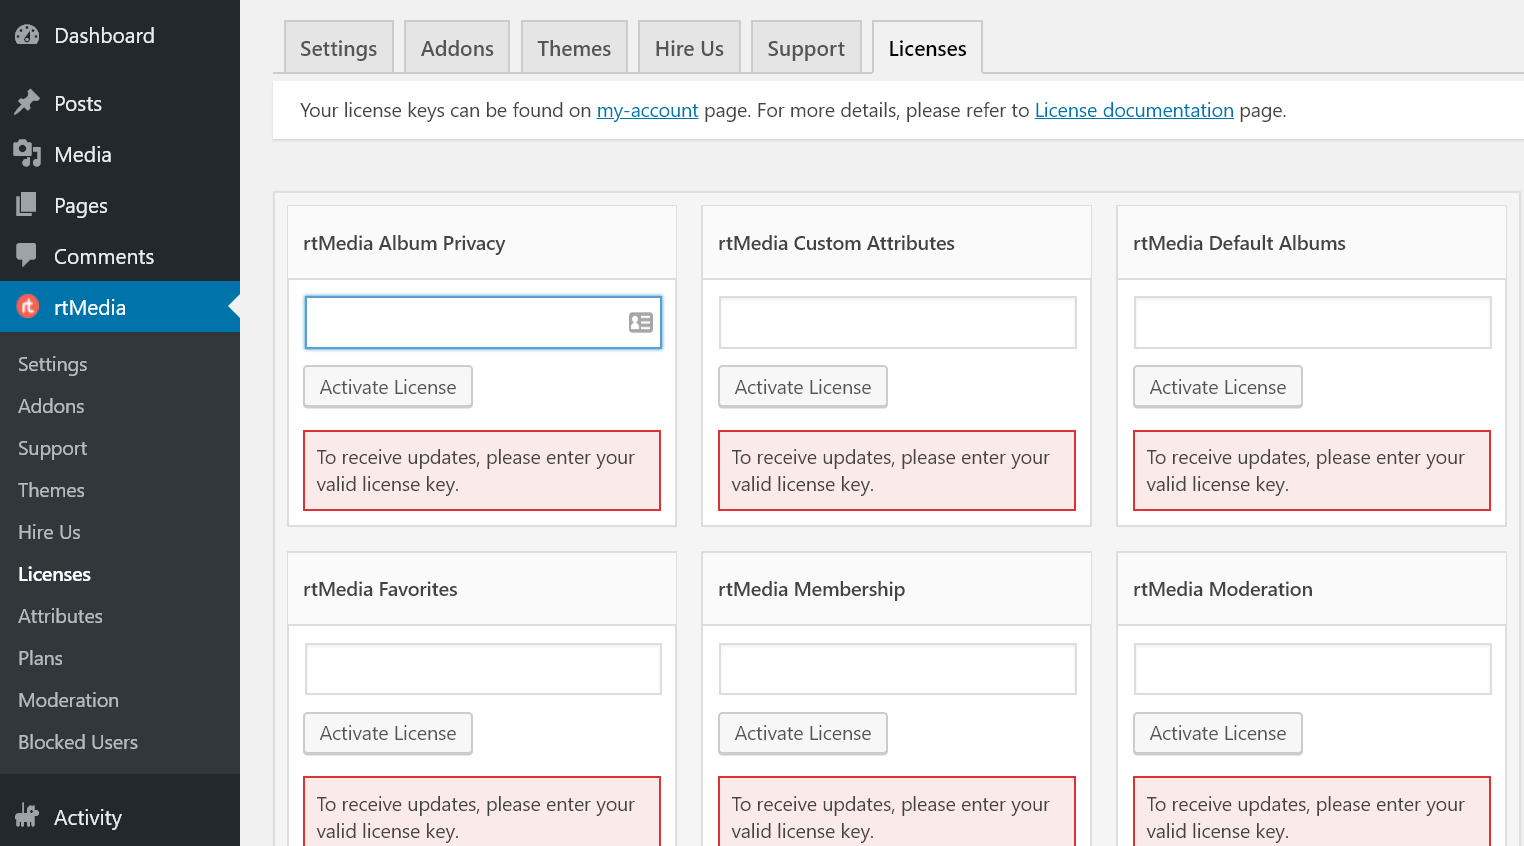Click the rtMedia Default Albums license key field
This screenshot has height=846, width=1524.
[x=1311, y=321]
